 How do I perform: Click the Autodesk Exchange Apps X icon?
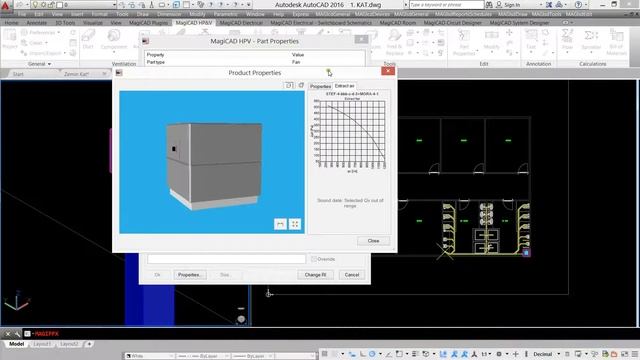point(549,5)
